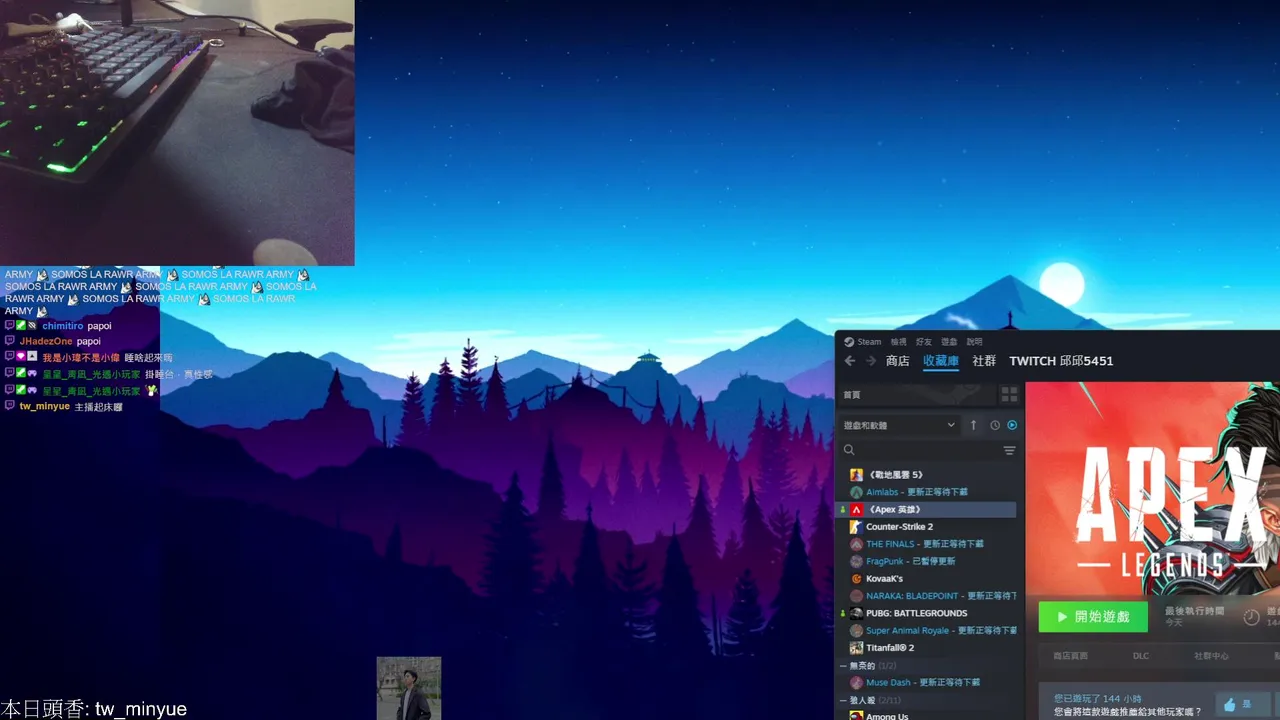Open the 社群中心 link
Screen dimensions: 1280x720
(1211, 656)
